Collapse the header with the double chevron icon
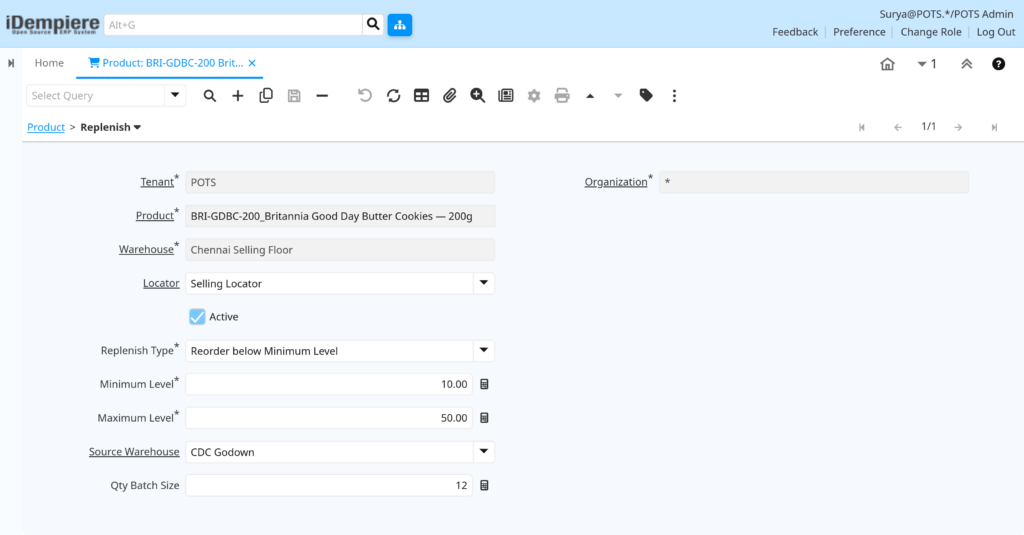Image resolution: width=1024 pixels, height=535 pixels. (x=967, y=64)
